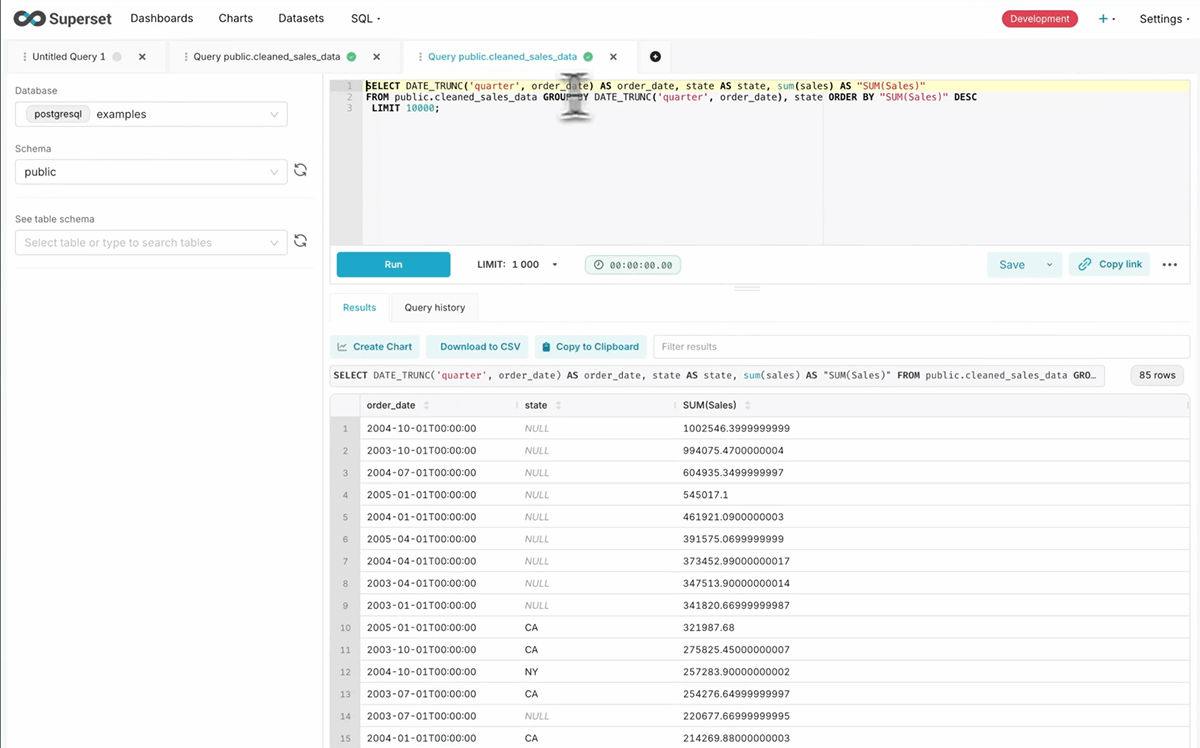Image resolution: width=1200 pixels, height=748 pixels.
Task: Sort by the SUM(Sales) column
Action: [x=748, y=405]
